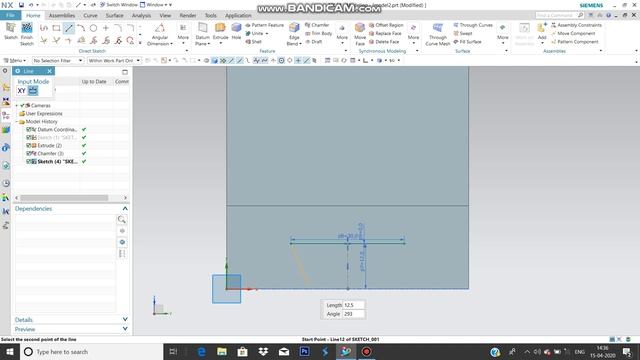Switch to the Surface ribbon tab

pos(114,16)
